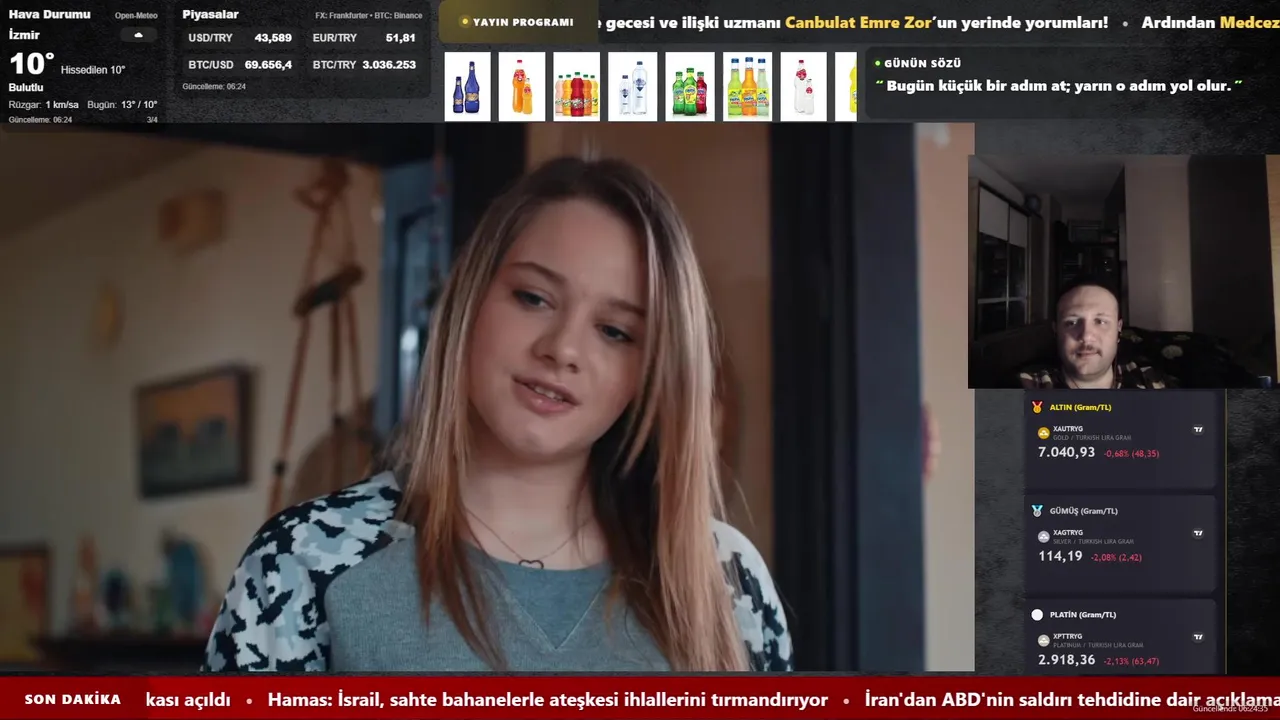Click the BTC/USD 69.656,4 rate

click(240, 65)
